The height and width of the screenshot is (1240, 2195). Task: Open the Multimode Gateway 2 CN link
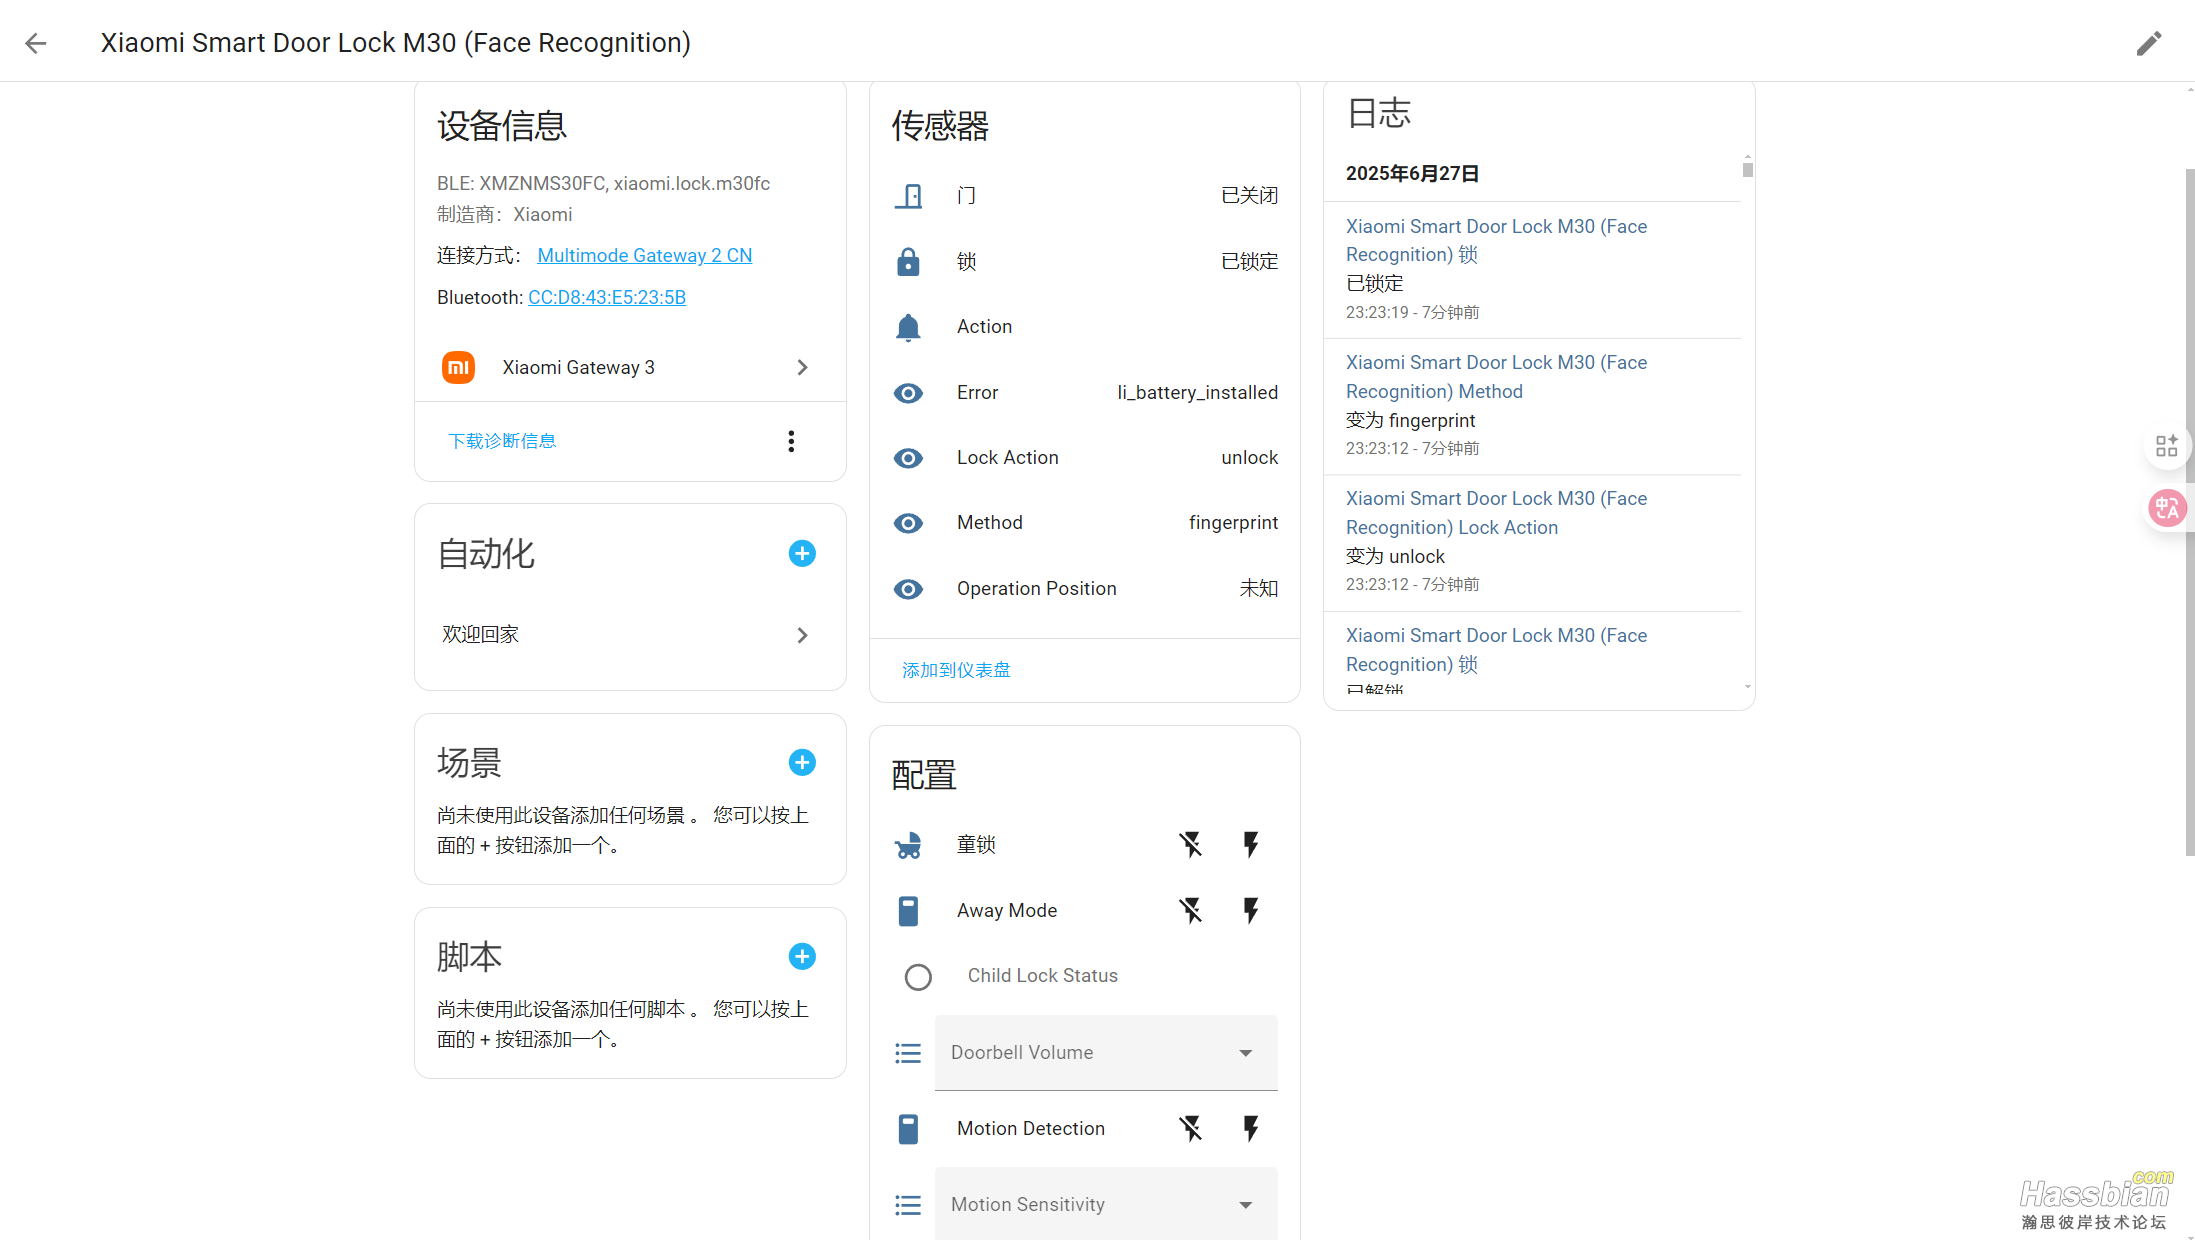[645, 255]
